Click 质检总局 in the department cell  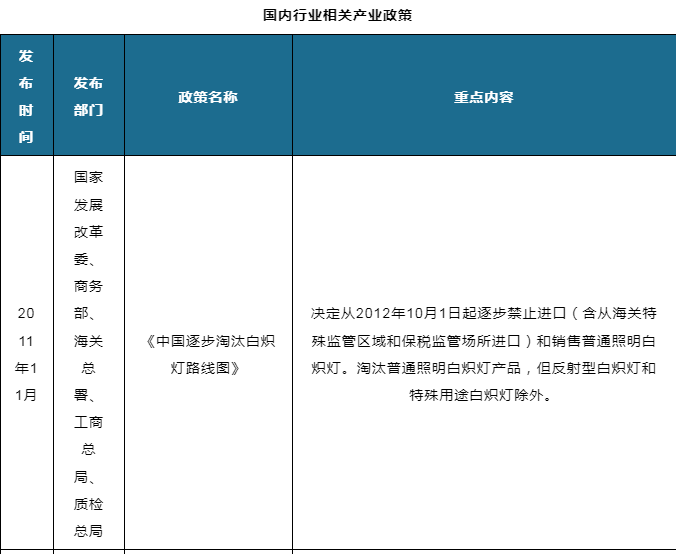point(88,517)
